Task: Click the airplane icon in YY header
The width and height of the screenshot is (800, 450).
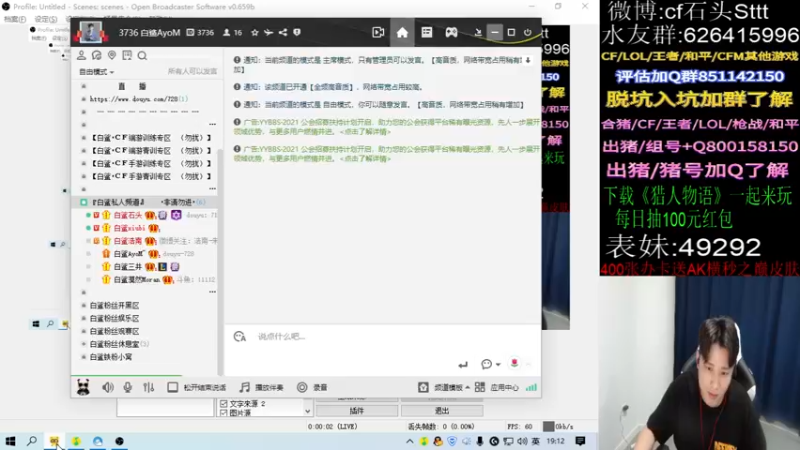Action: coord(268,33)
